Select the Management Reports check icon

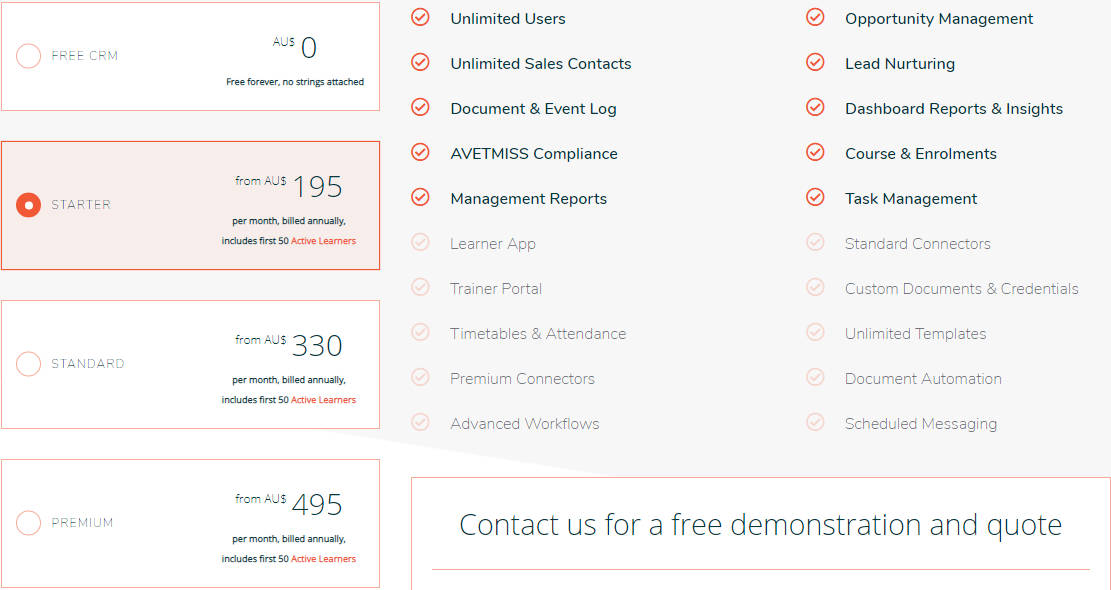[x=419, y=197]
